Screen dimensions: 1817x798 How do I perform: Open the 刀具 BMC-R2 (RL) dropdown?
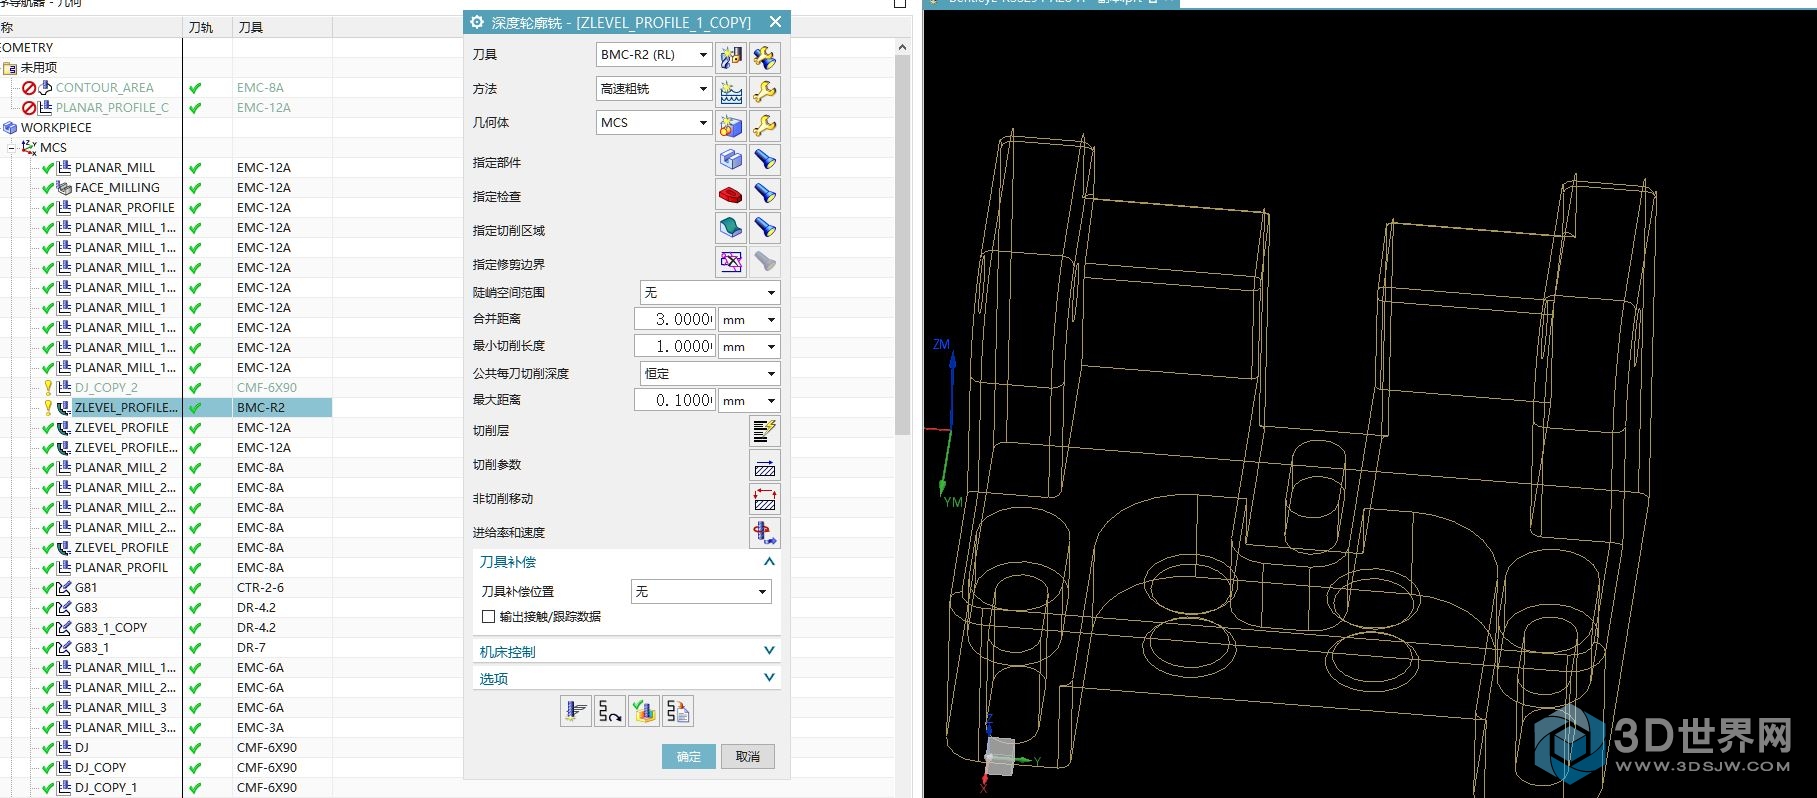654,55
